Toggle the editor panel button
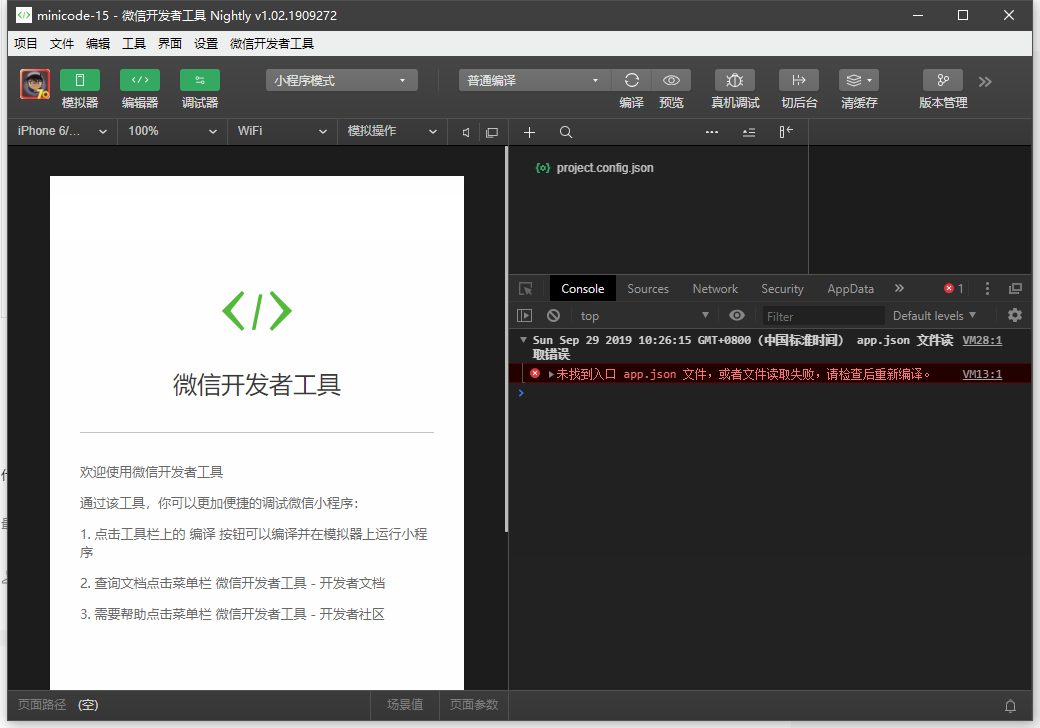This screenshot has height=728, width=1040. click(x=140, y=80)
